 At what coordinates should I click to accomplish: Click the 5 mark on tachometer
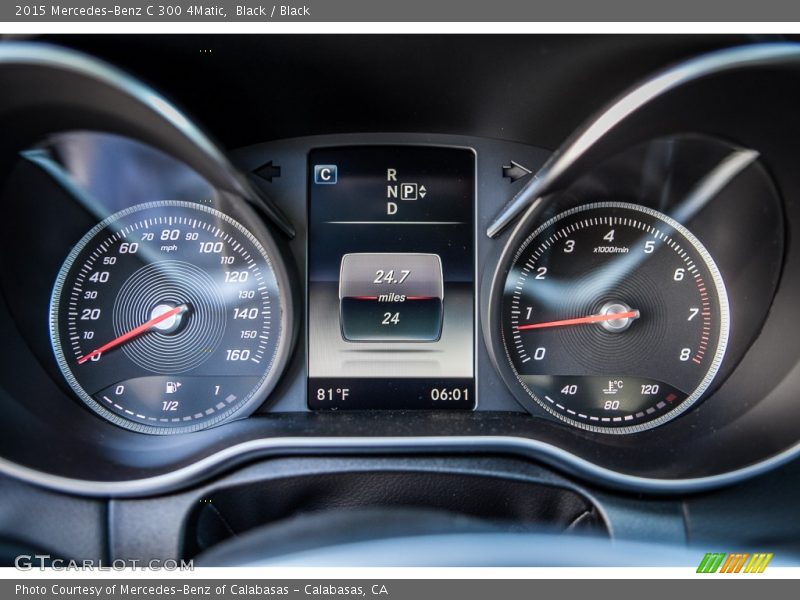[x=649, y=247]
